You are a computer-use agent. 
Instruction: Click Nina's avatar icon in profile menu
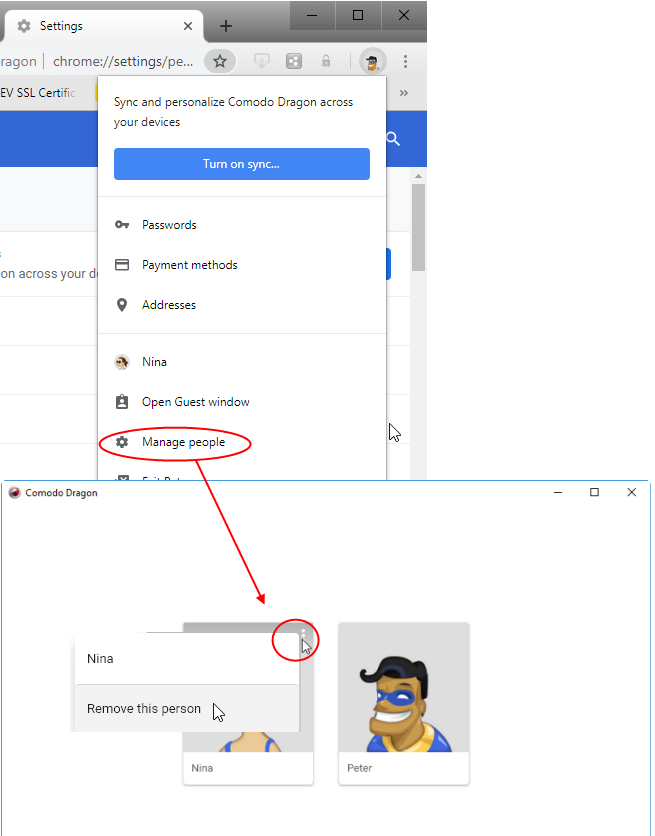tap(122, 363)
